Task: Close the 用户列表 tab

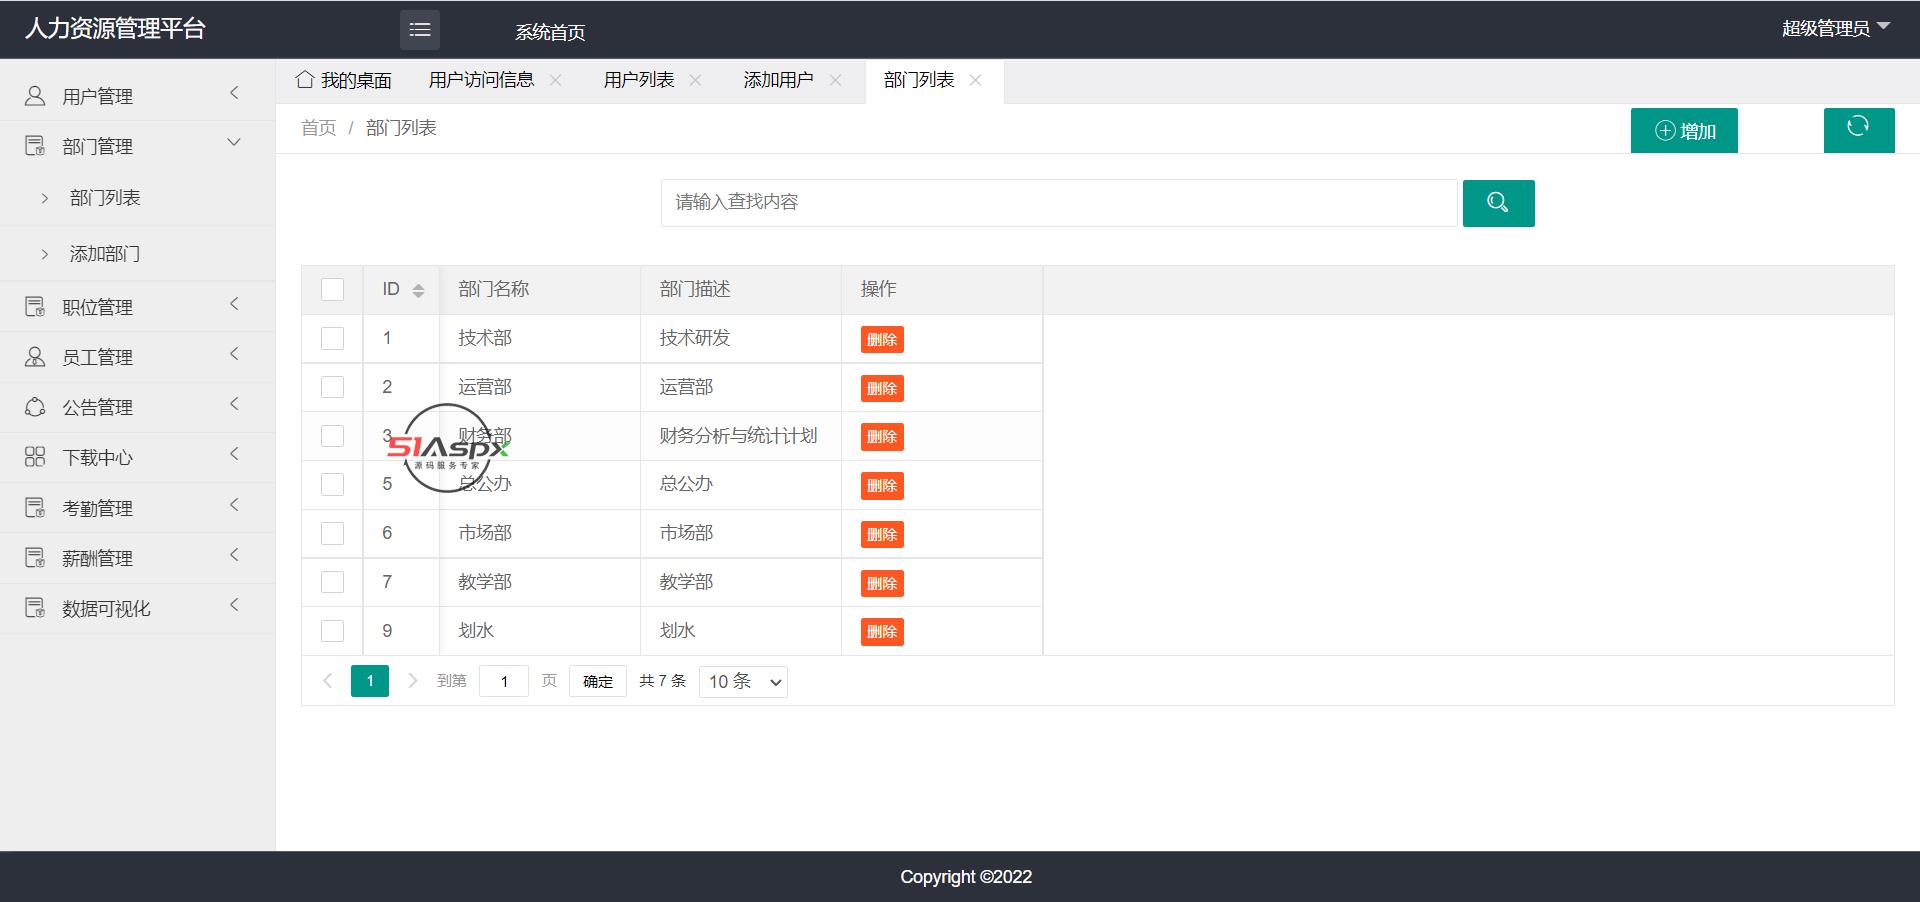Action: [x=696, y=80]
